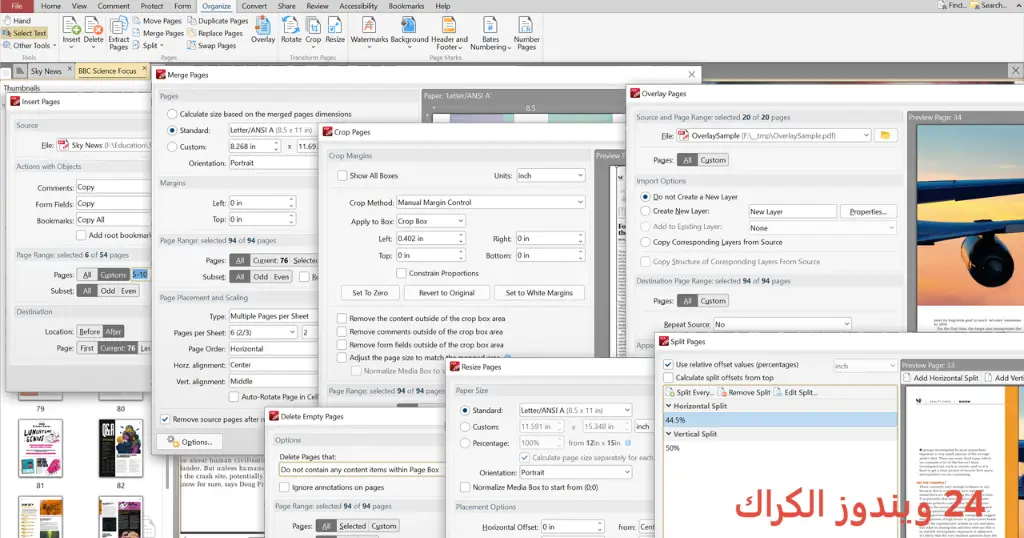
Task: Click Duplicate Pages in the ribbon
Action: [218, 21]
